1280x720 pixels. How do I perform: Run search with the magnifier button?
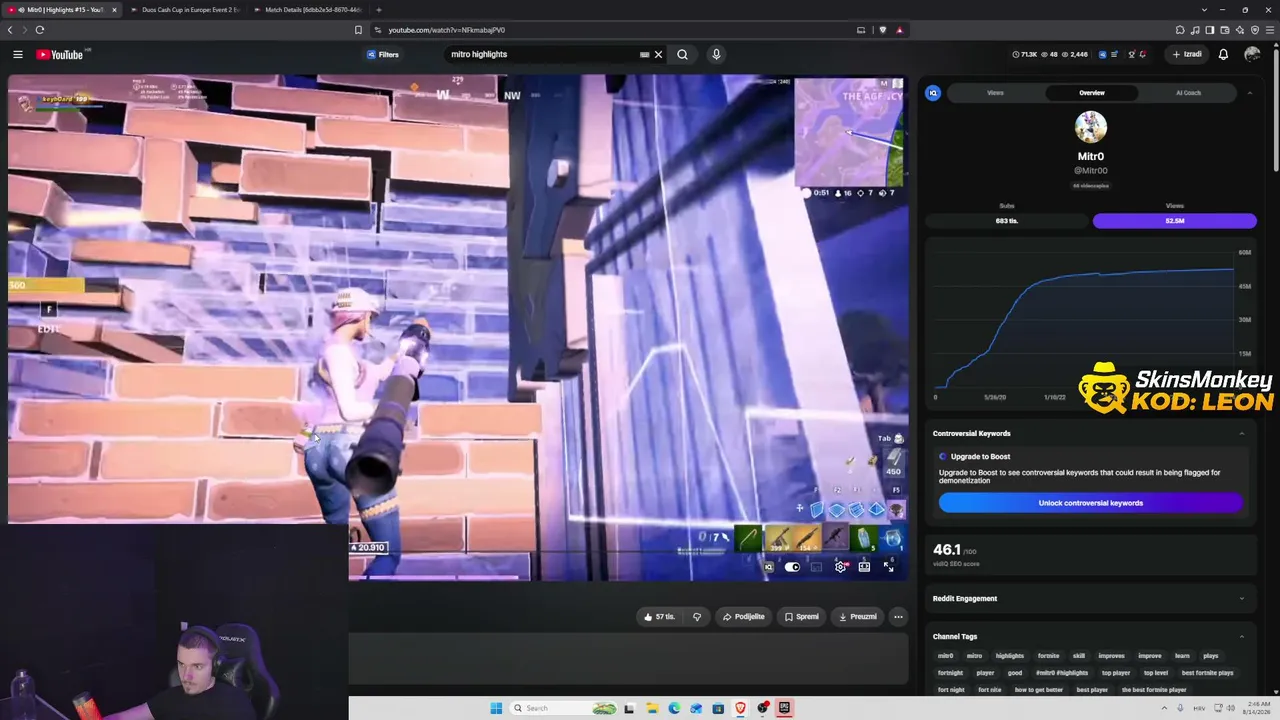pyautogui.click(x=682, y=55)
